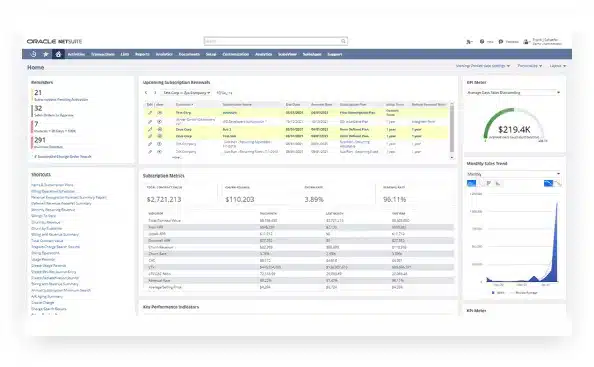This screenshot has width=594, height=367.
Task: Open Churn by Customer shortcut
Action: [47, 228]
